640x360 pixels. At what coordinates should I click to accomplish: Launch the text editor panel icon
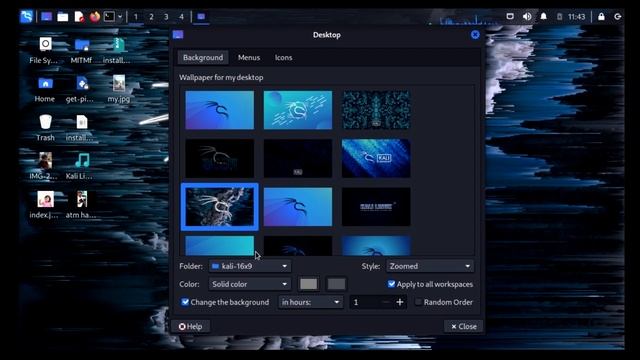point(79,17)
